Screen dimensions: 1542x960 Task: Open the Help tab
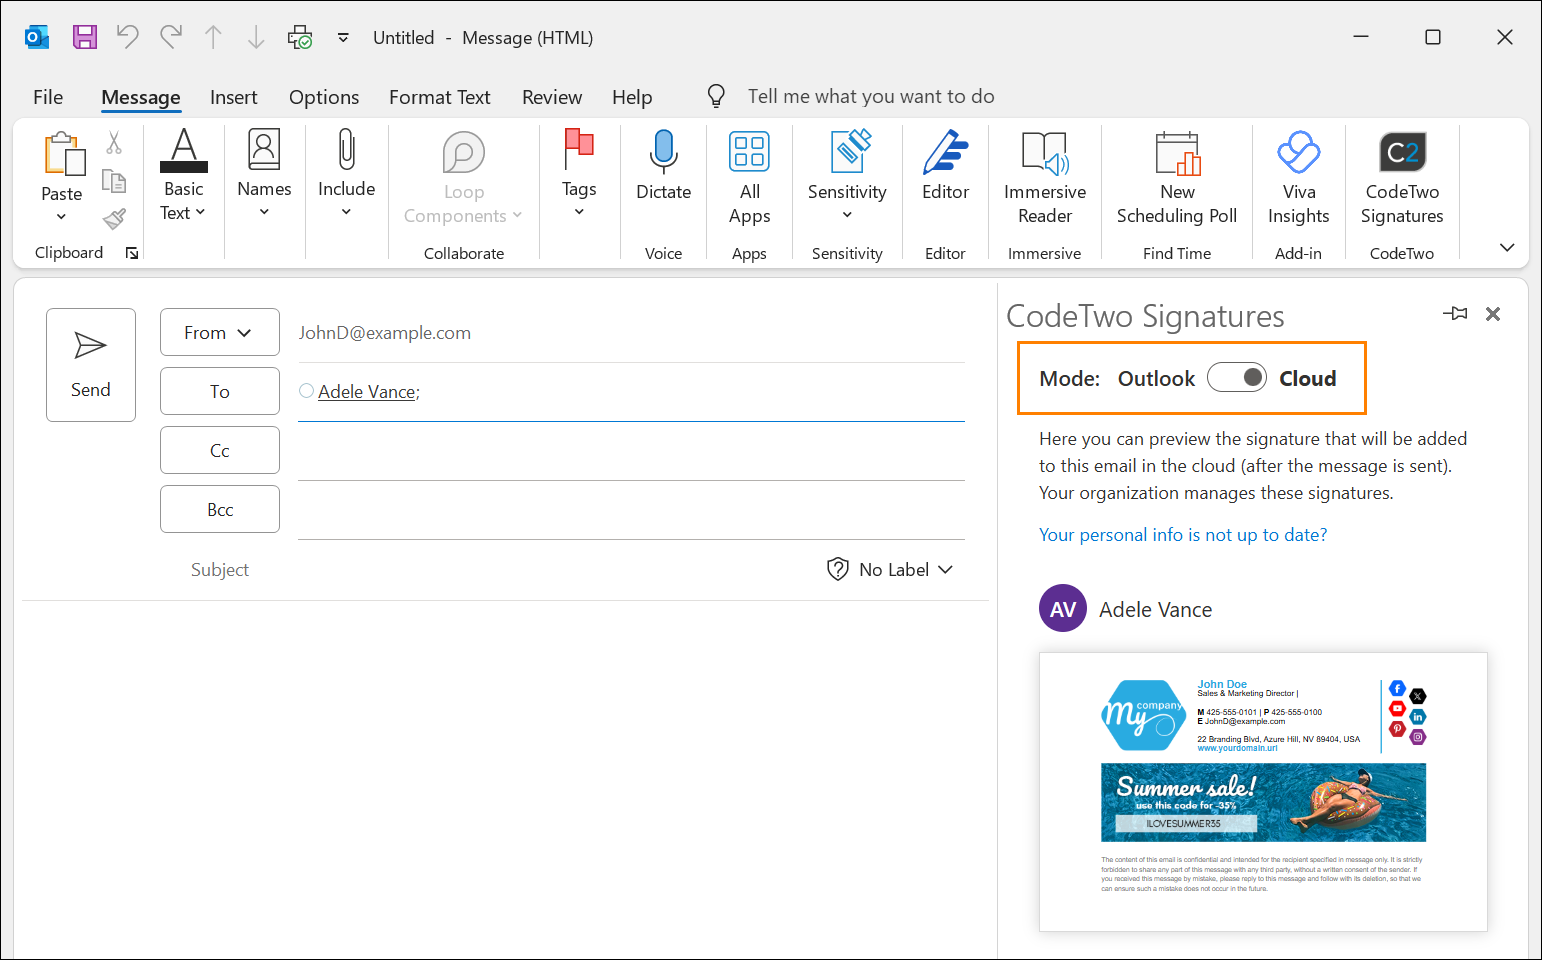[632, 97]
